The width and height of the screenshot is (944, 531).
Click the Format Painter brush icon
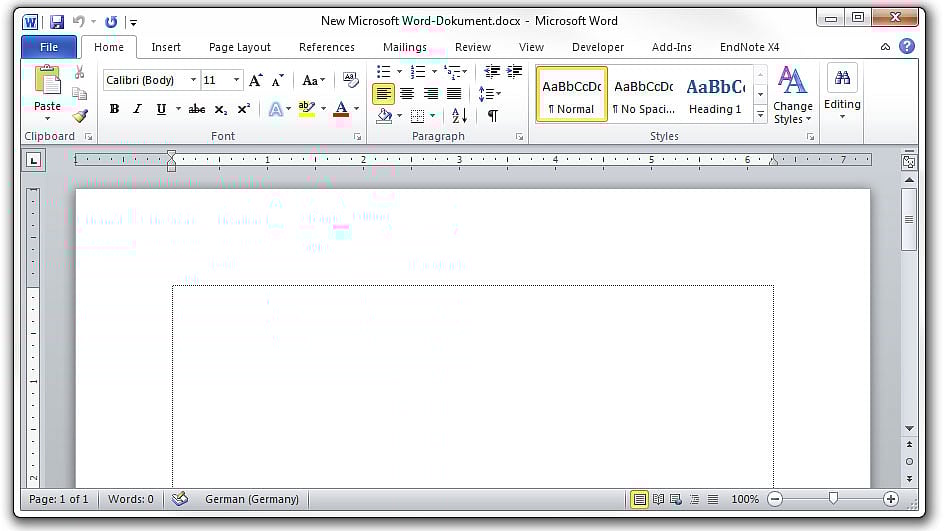(x=80, y=116)
